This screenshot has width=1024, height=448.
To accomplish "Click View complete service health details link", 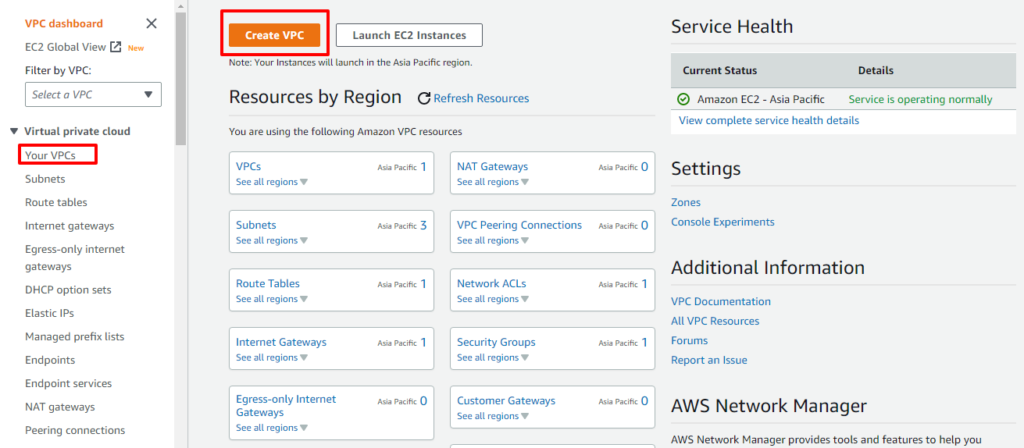I will click(x=769, y=121).
